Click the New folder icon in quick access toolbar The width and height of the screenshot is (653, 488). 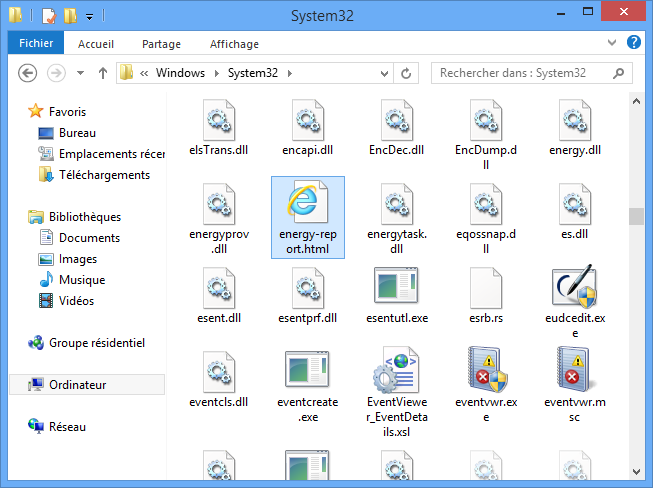[70, 16]
